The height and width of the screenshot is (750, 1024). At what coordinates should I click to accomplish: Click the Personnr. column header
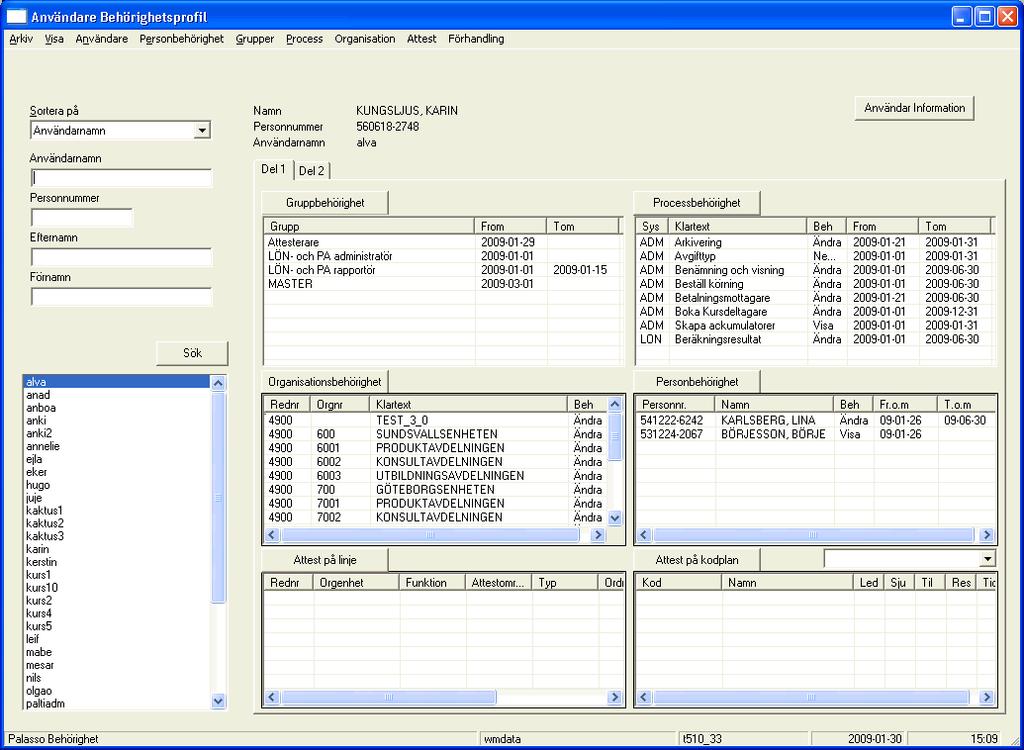tap(675, 405)
